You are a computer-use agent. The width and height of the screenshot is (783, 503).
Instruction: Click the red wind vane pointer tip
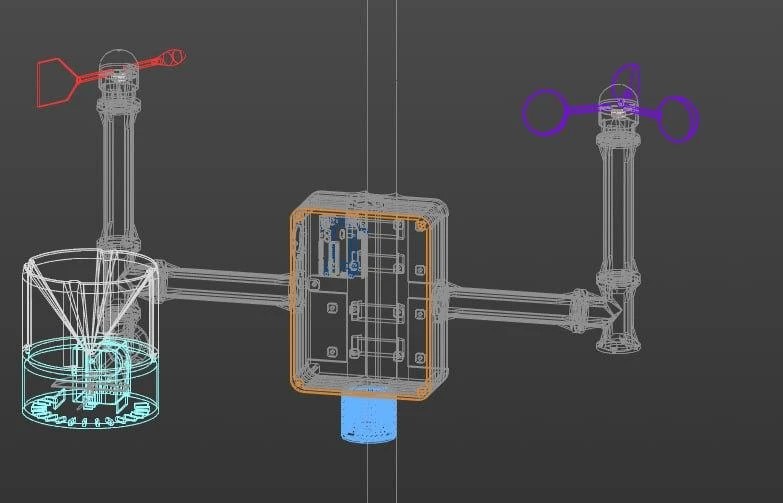175,57
